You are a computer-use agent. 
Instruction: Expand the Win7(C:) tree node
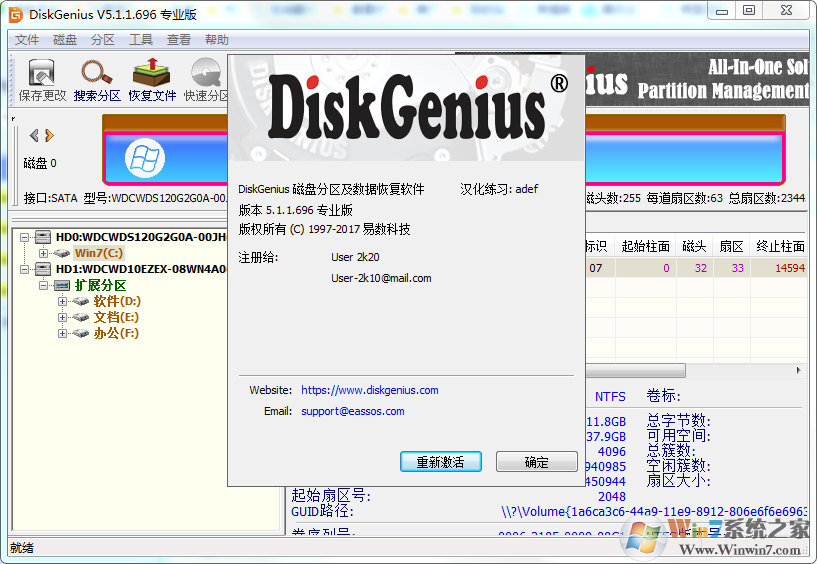pyautogui.click(x=43, y=253)
